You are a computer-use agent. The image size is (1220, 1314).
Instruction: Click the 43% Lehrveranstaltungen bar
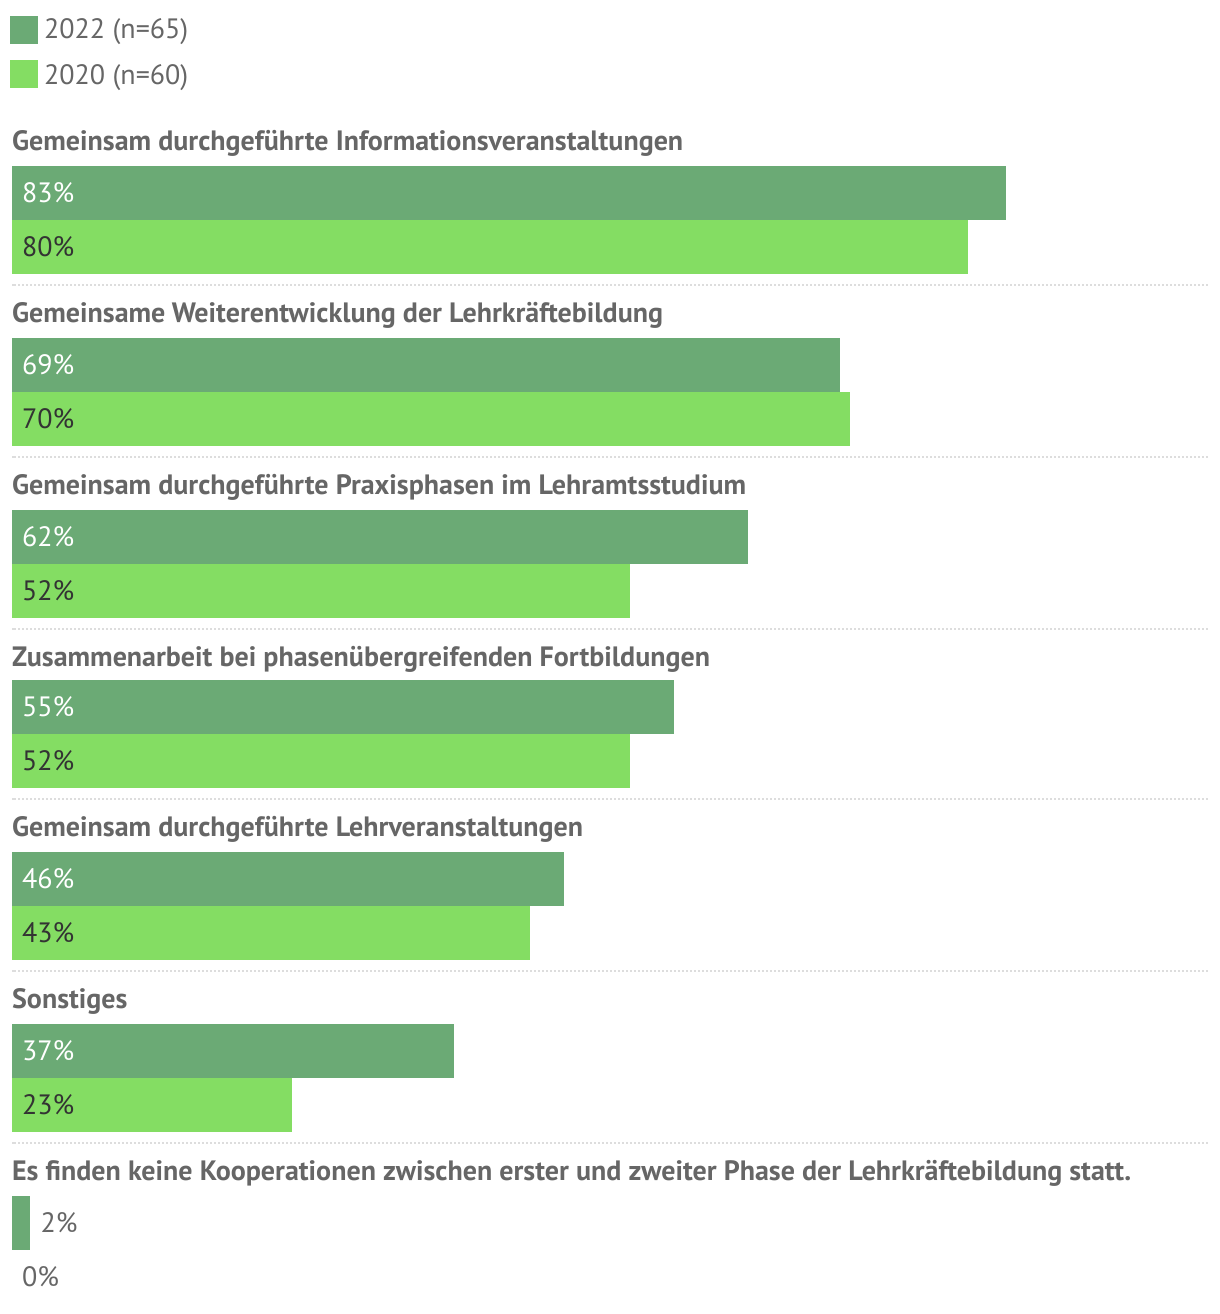point(271,933)
